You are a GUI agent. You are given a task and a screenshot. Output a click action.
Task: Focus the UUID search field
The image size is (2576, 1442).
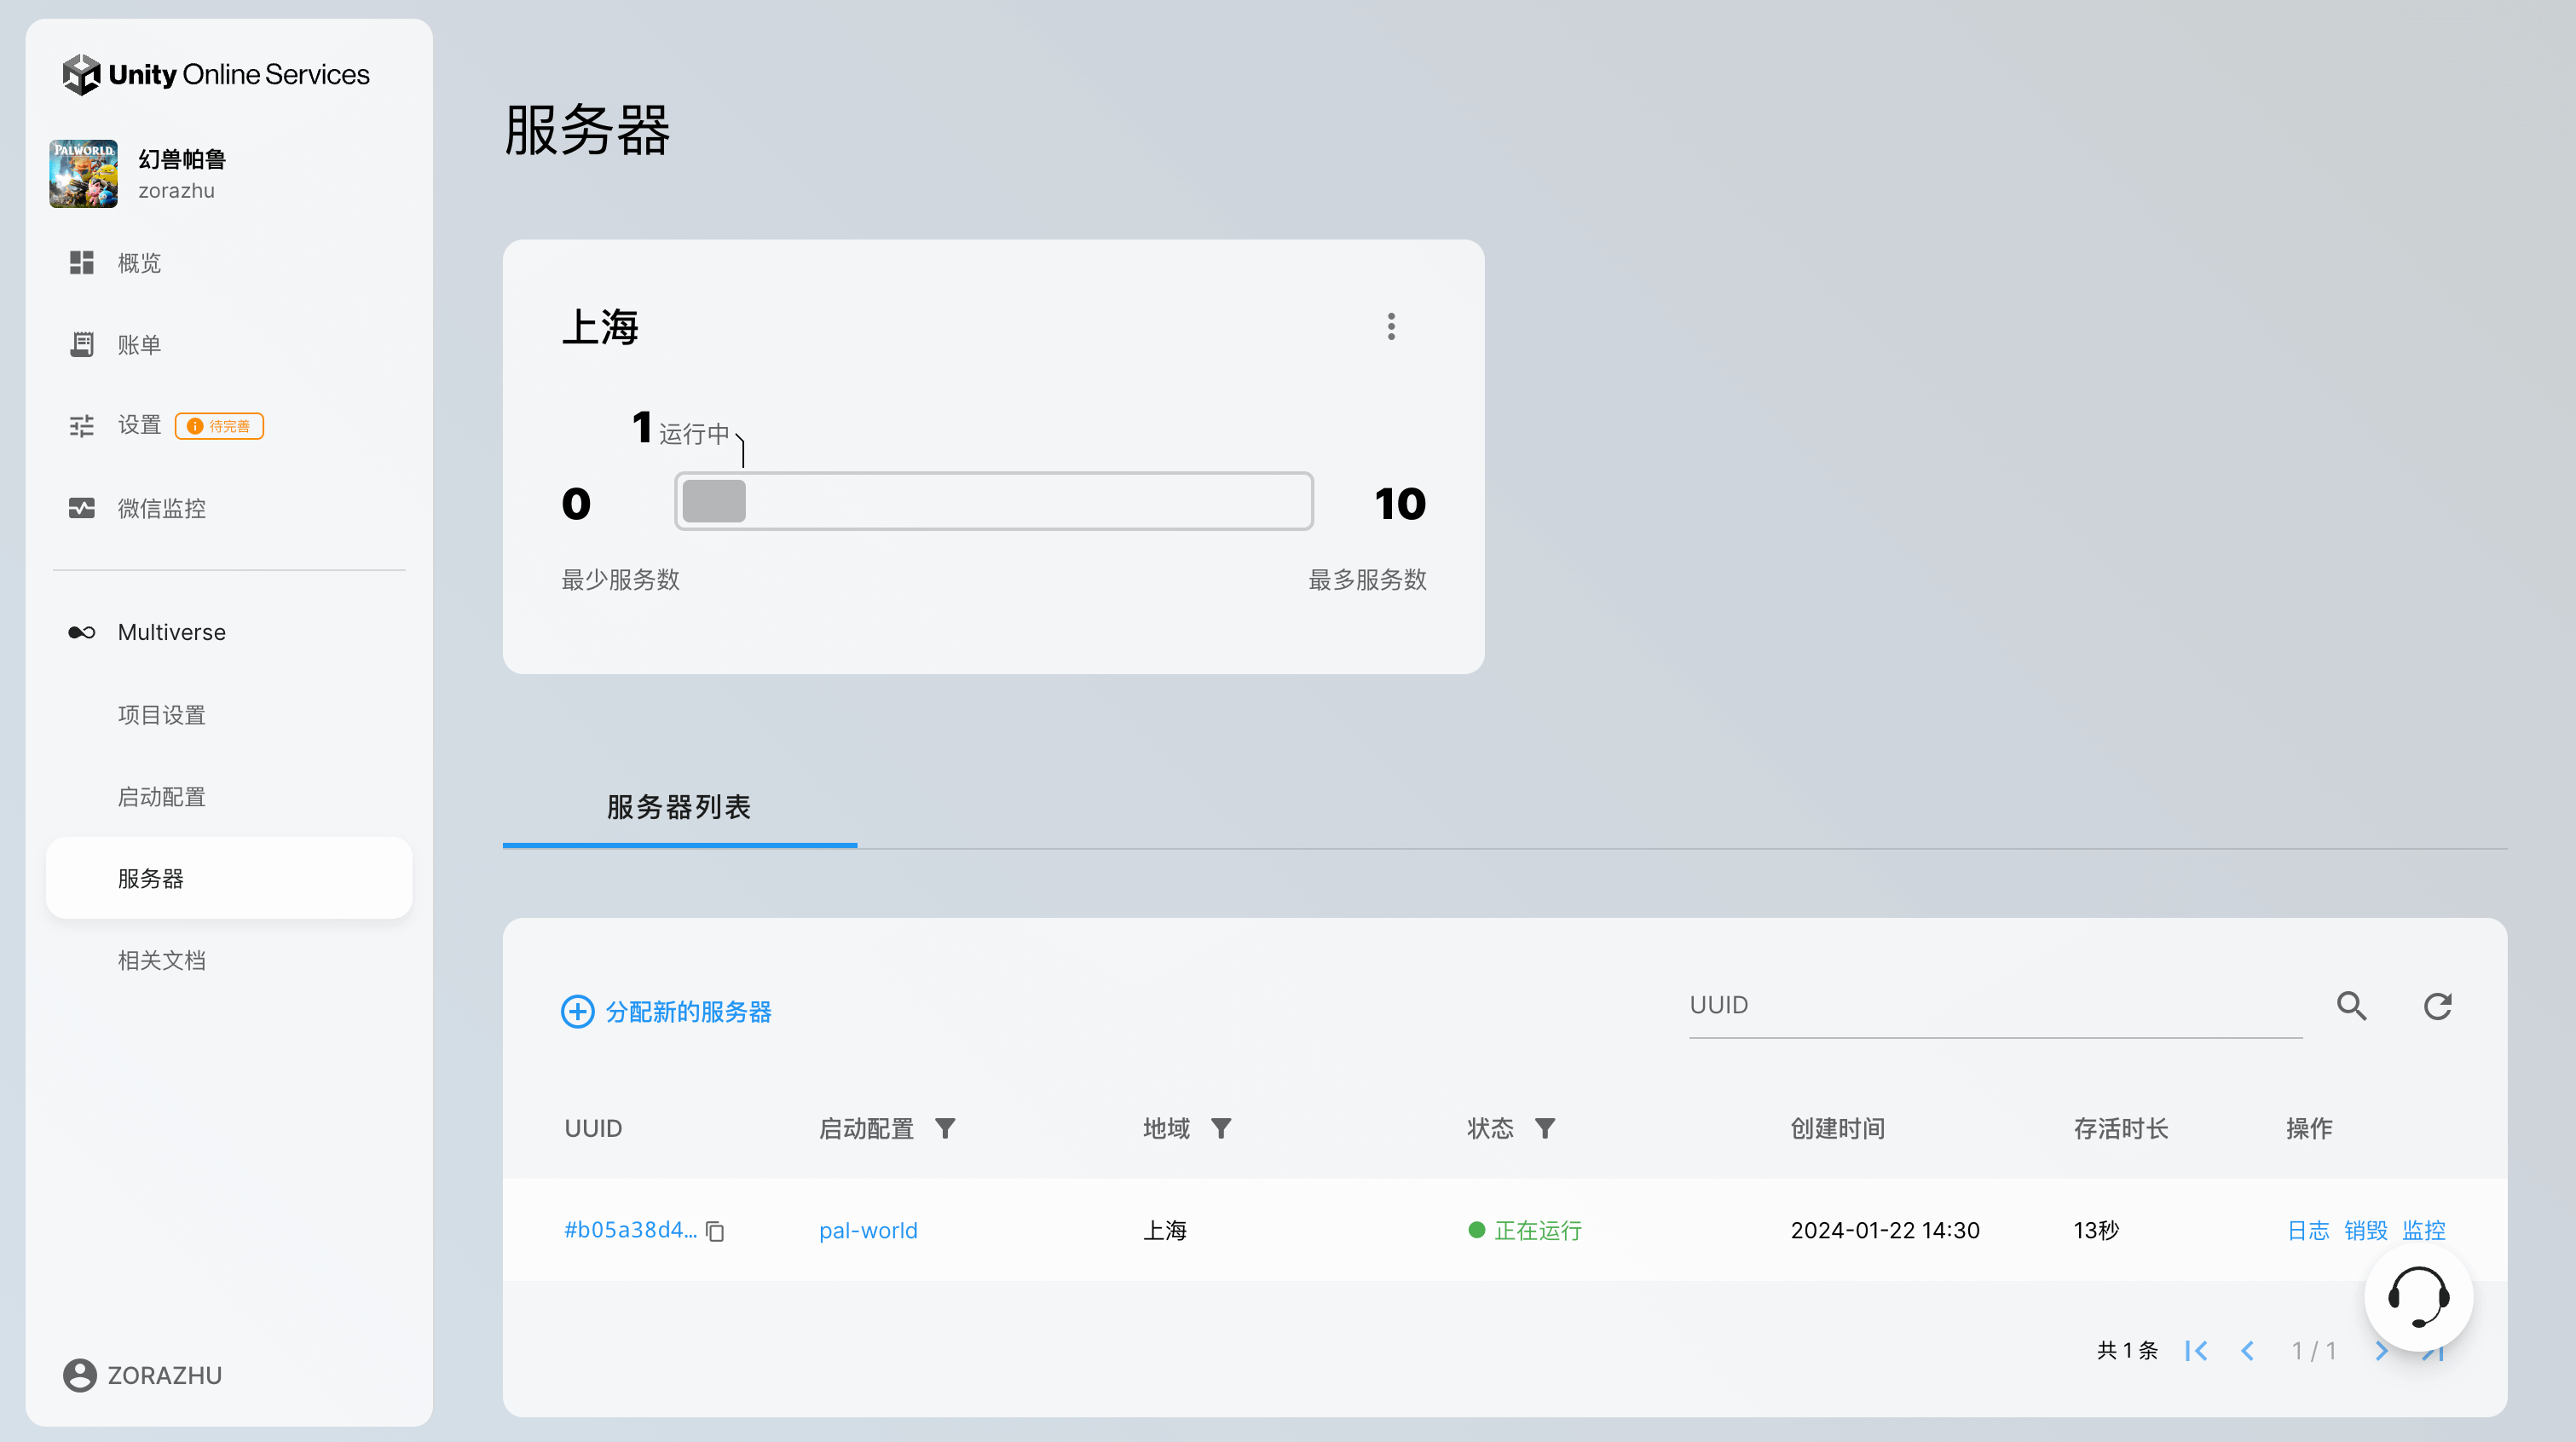pos(1995,1006)
